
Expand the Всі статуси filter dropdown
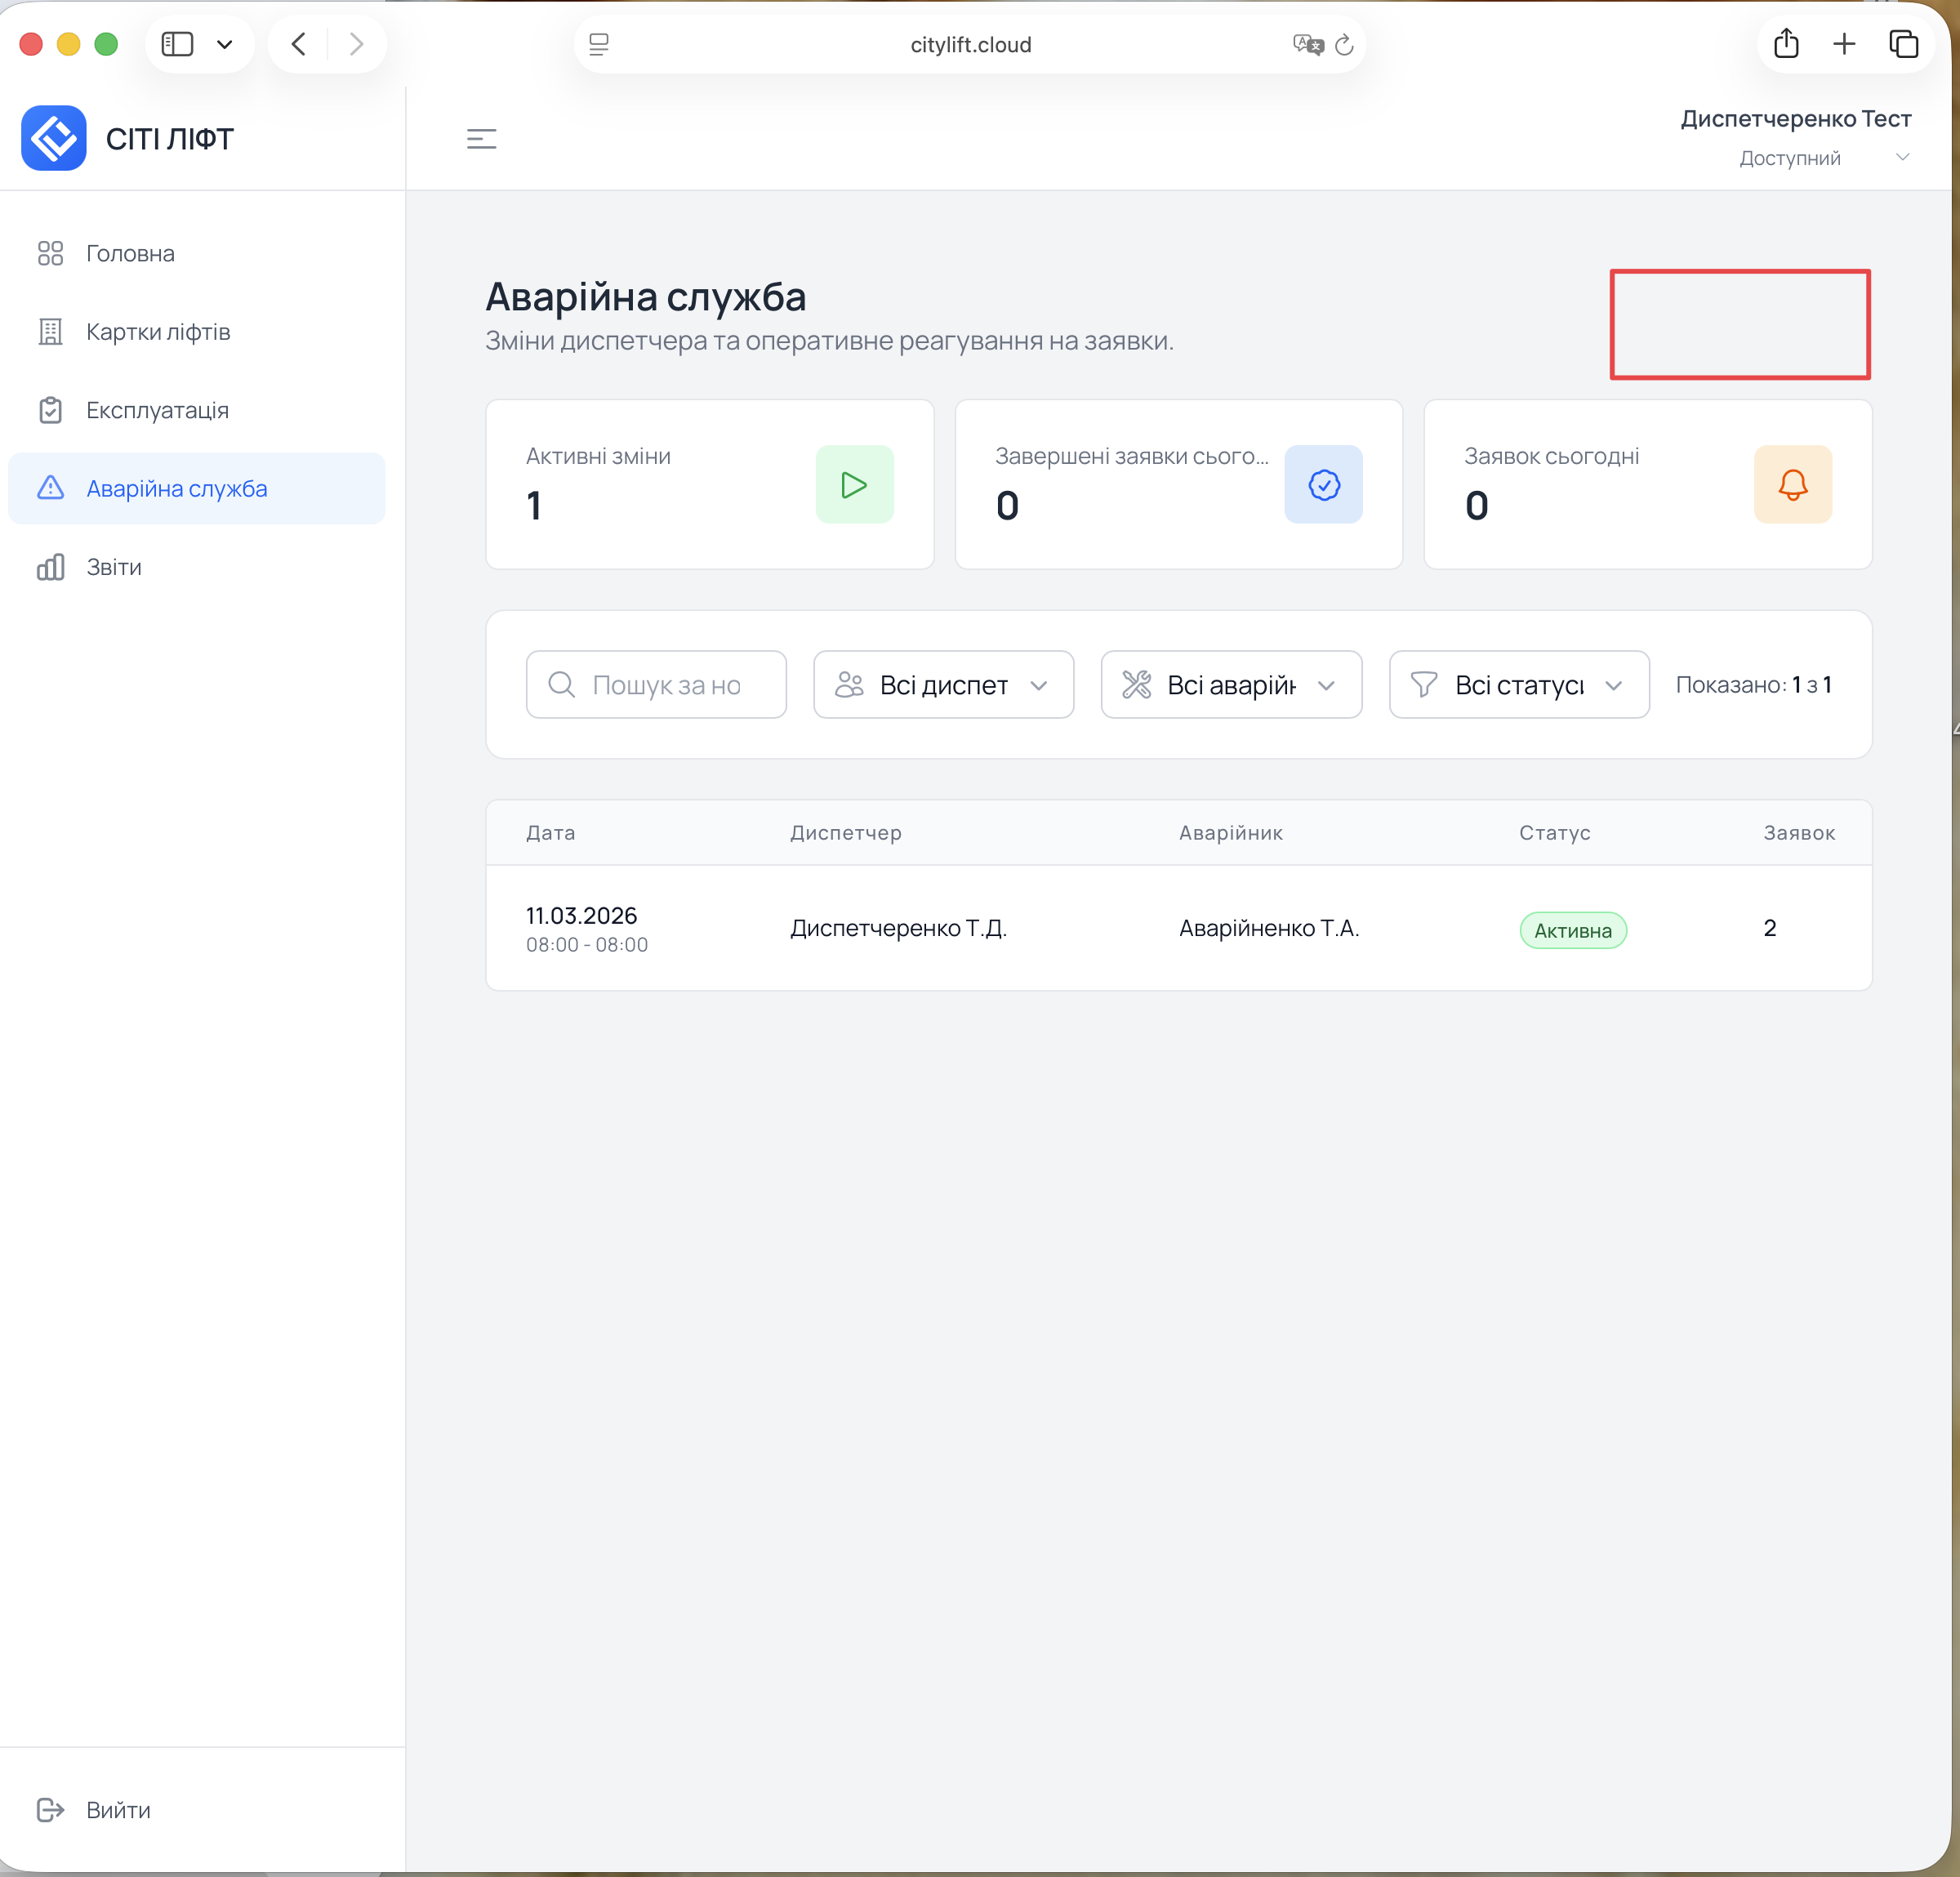pyautogui.click(x=1518, y=685)
